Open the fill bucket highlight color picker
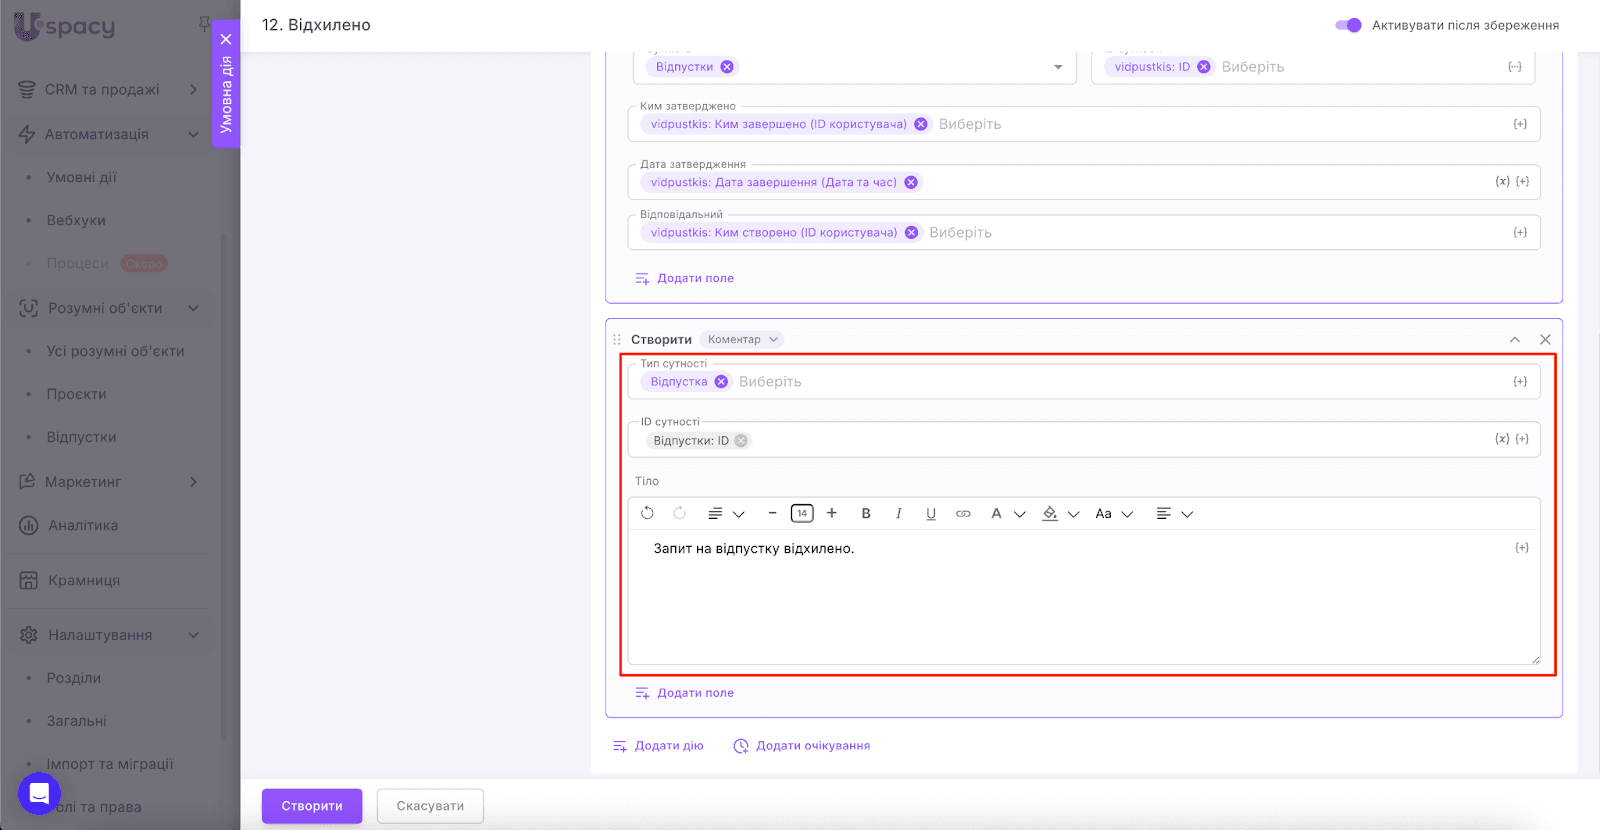The width and height of the screenshot is (1600, 830). pyautogui.click(x=1060, y=513)
